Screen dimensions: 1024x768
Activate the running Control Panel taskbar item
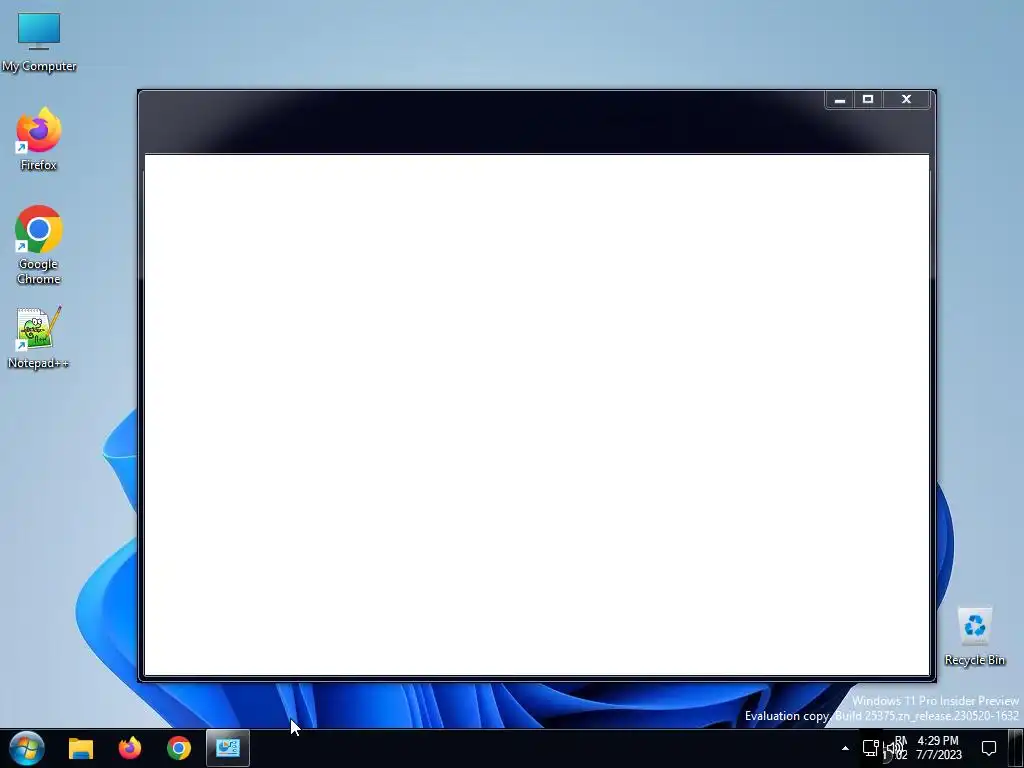pyautogui.click(x=228, y=748)
